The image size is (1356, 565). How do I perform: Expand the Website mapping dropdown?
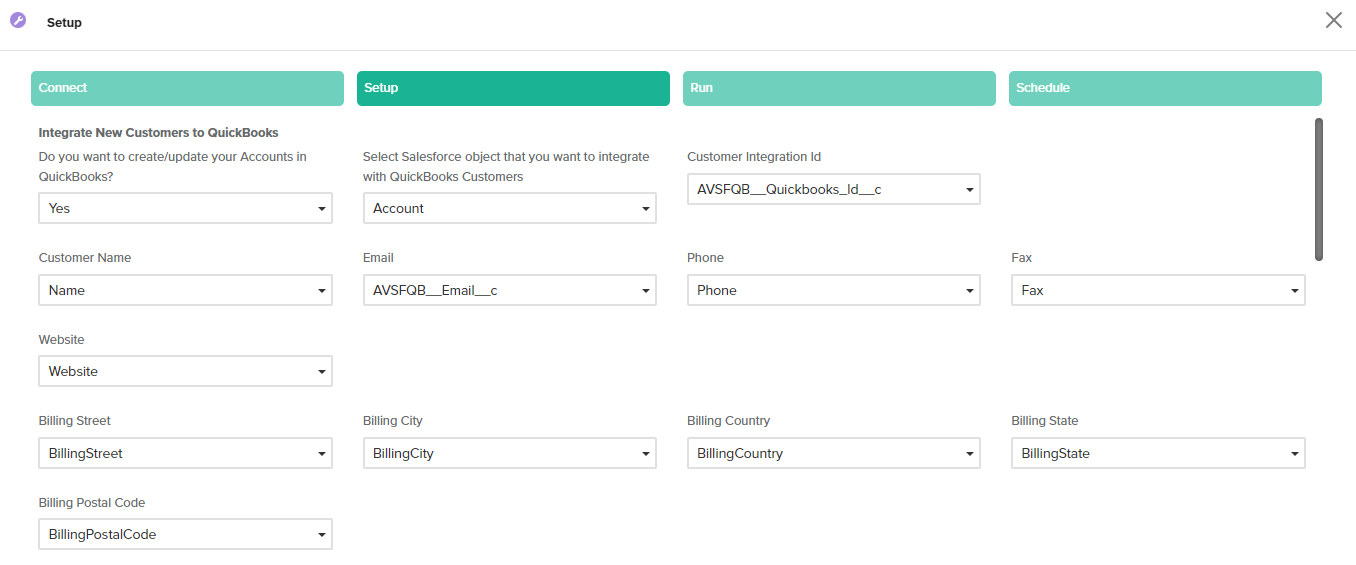click(185, 371)
